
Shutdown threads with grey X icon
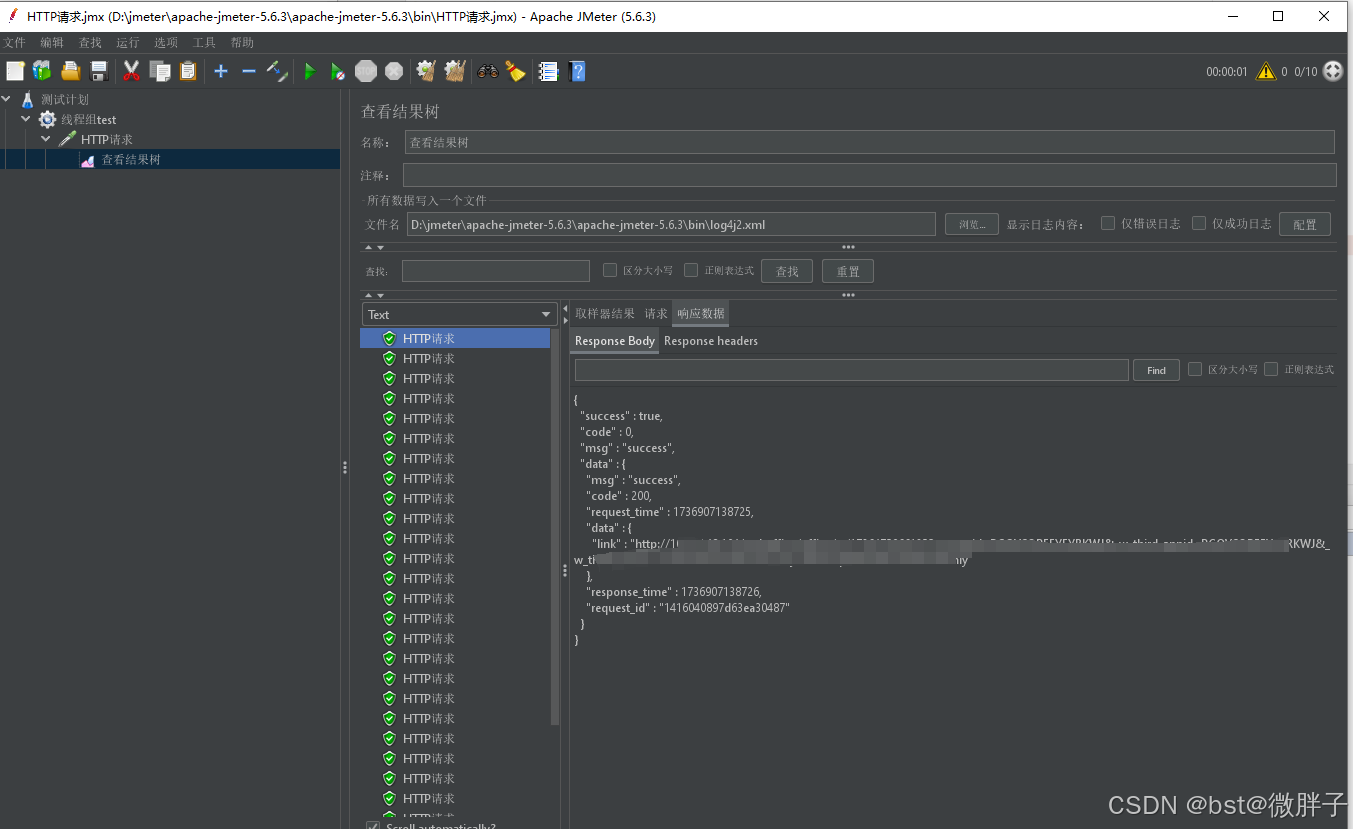(x=394, y=71)
